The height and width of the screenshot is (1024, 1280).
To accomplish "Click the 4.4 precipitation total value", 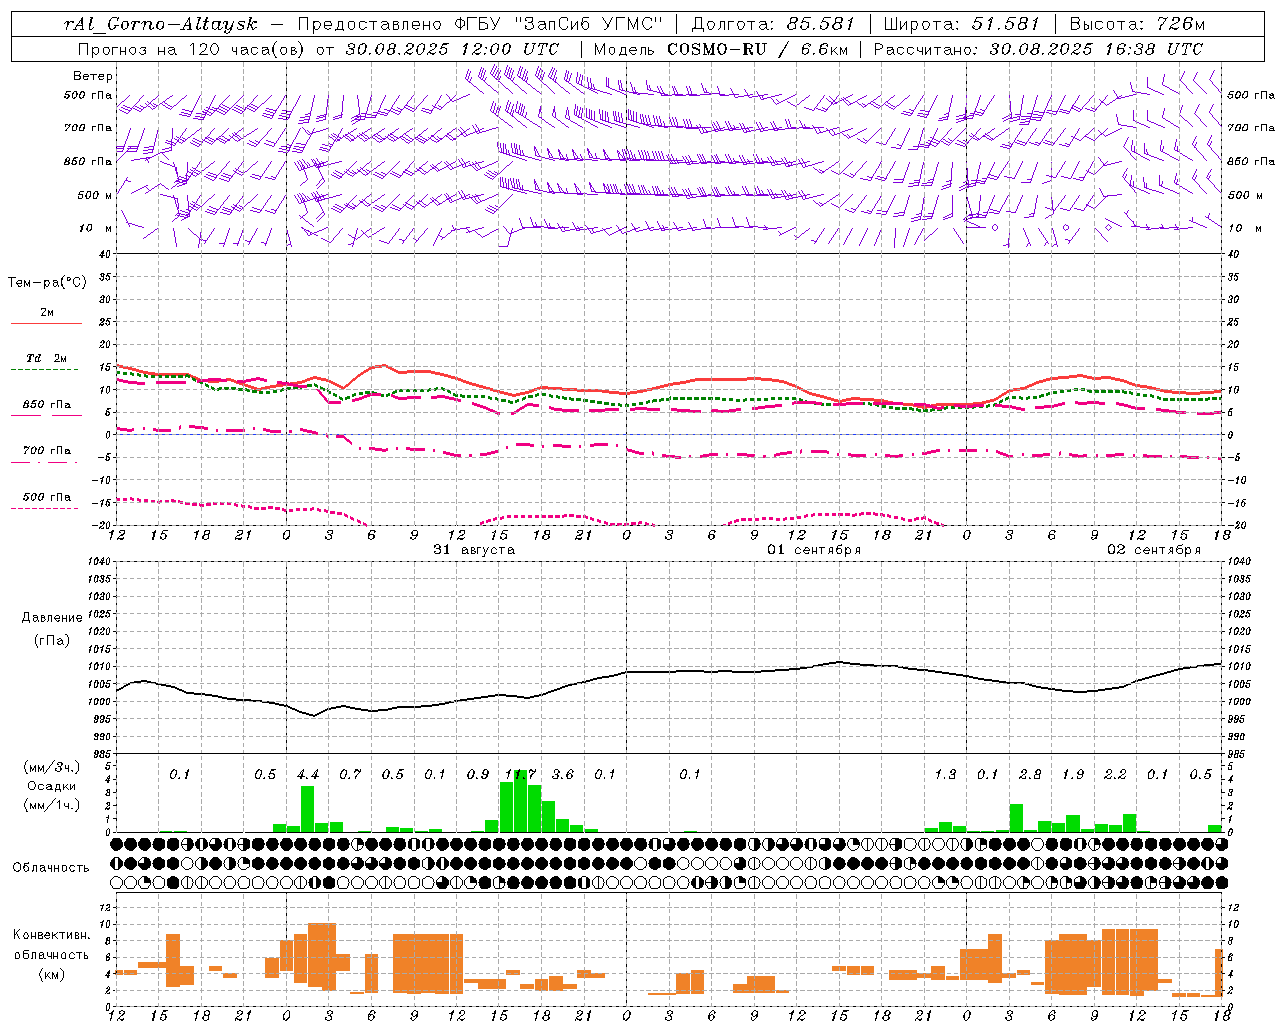I will tap(308, 775).
